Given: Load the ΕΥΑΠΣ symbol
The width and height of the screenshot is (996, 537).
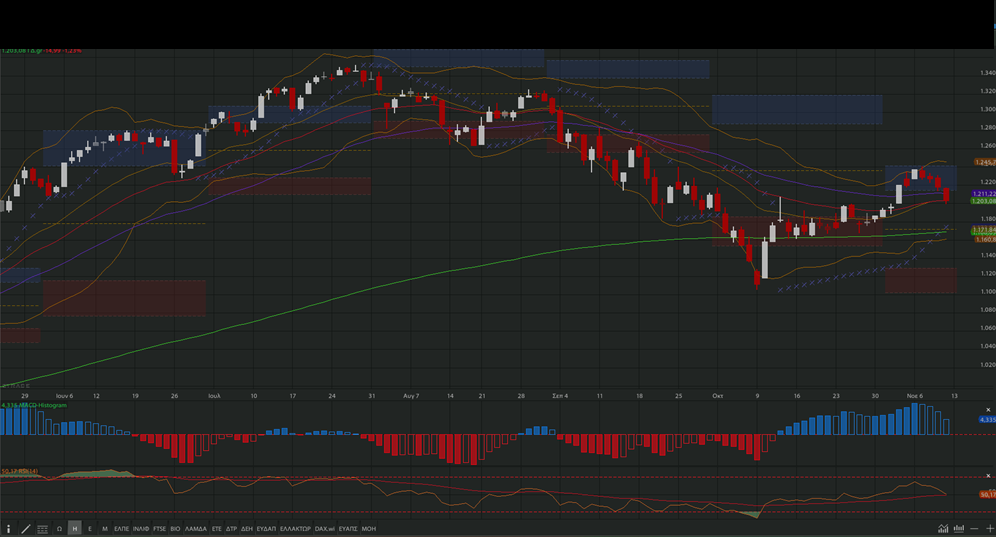Looking at the screenshot, I should coord(348,529).
